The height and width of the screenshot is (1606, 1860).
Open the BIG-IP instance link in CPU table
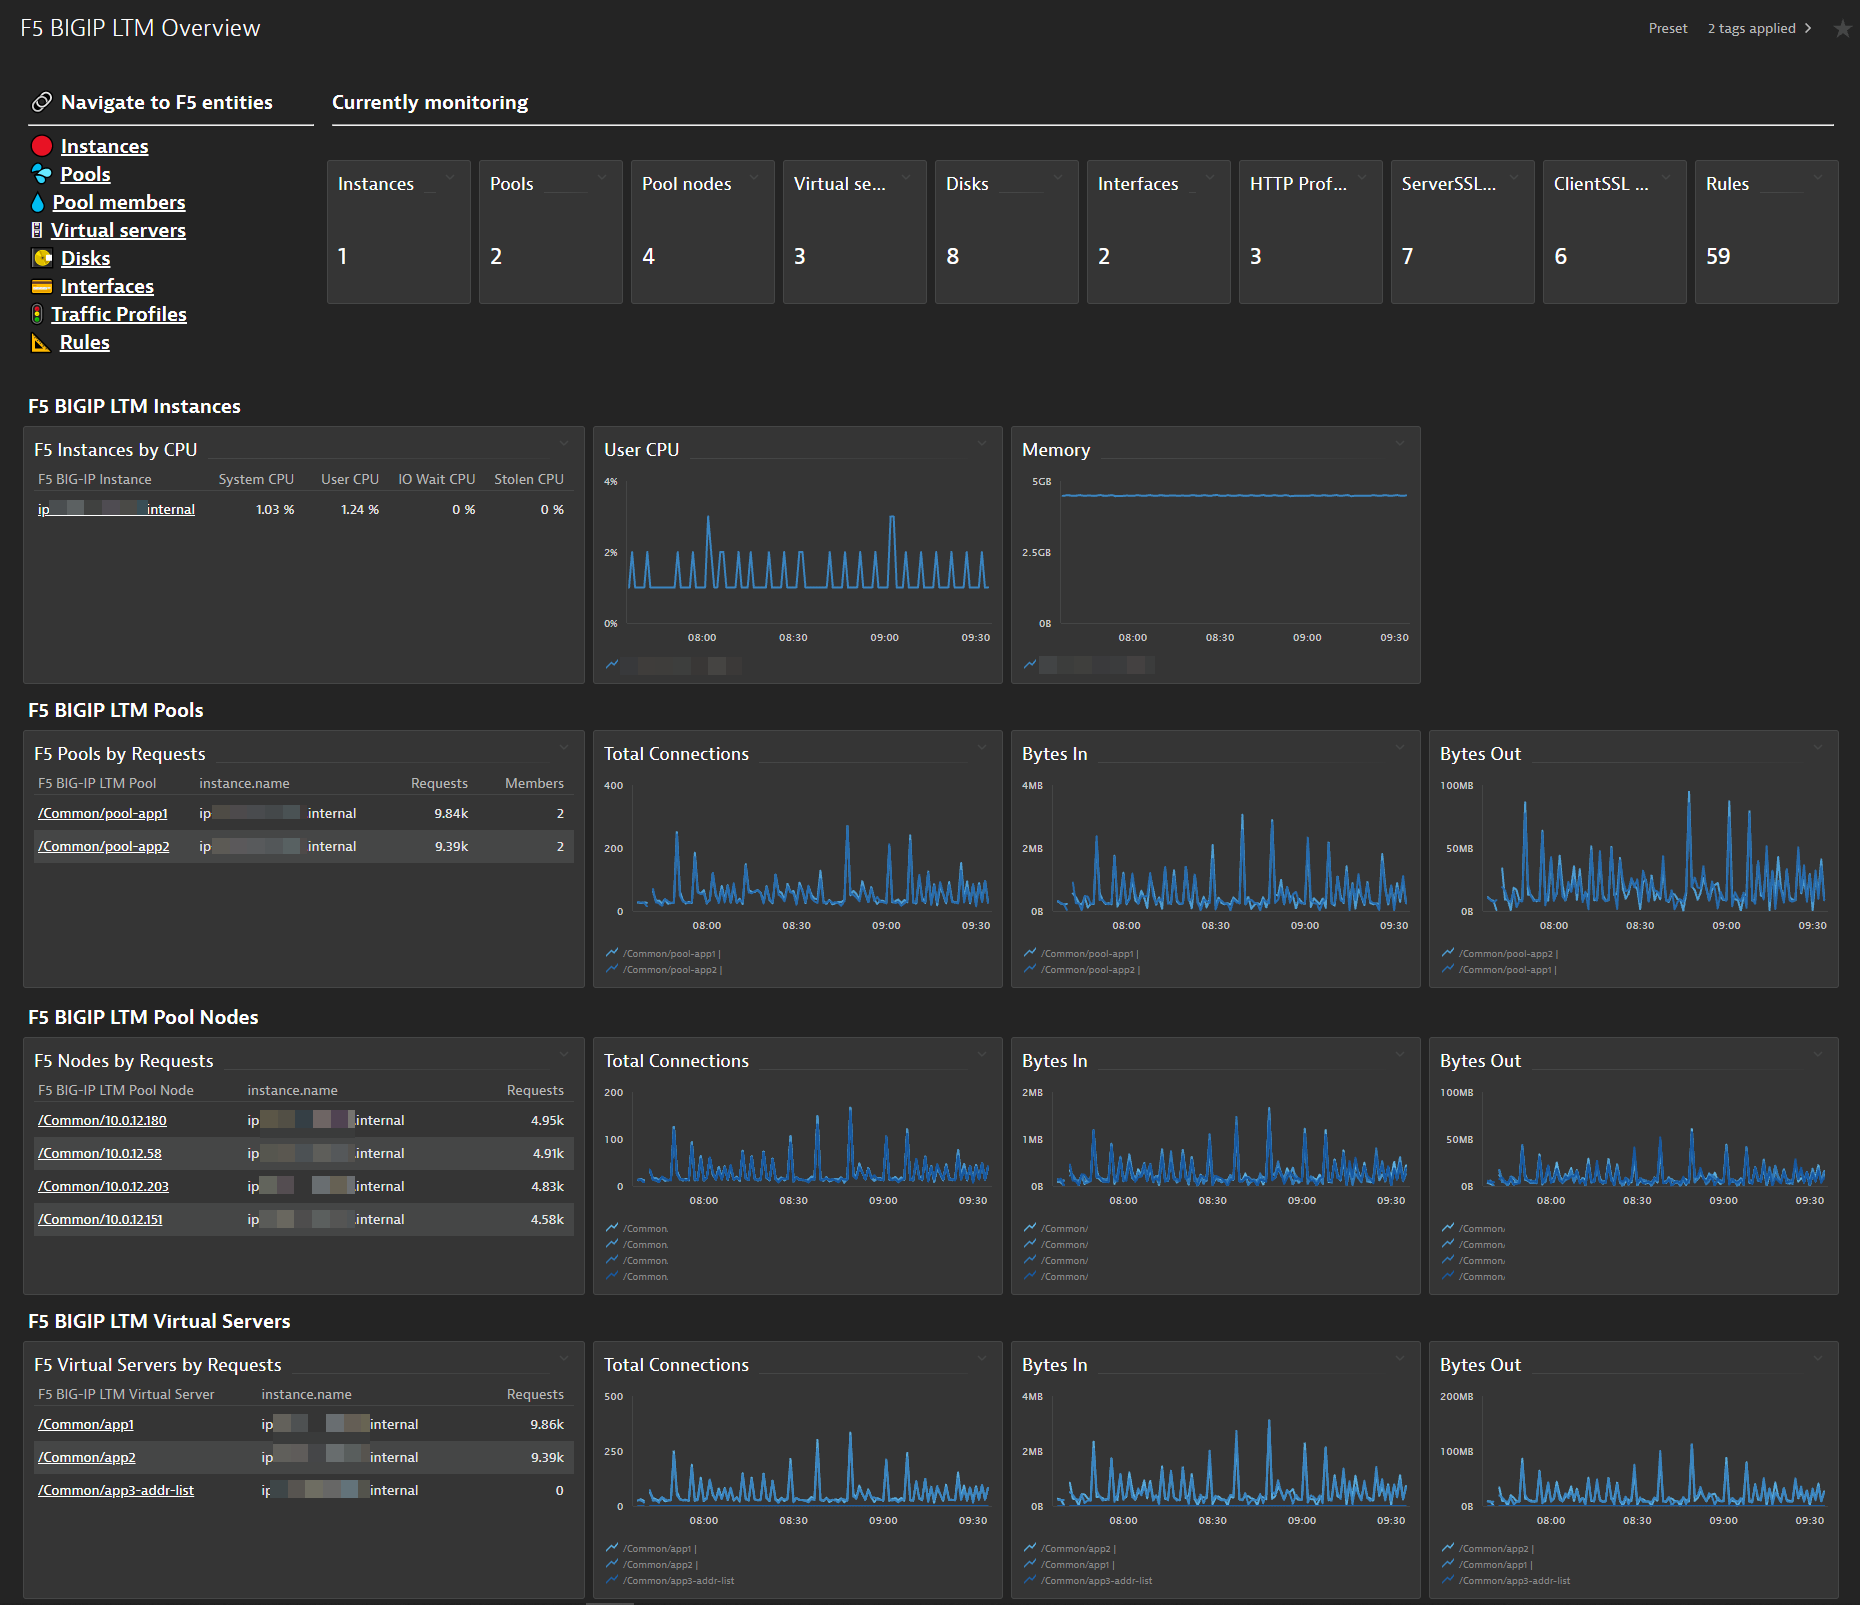tap(116, 509)
